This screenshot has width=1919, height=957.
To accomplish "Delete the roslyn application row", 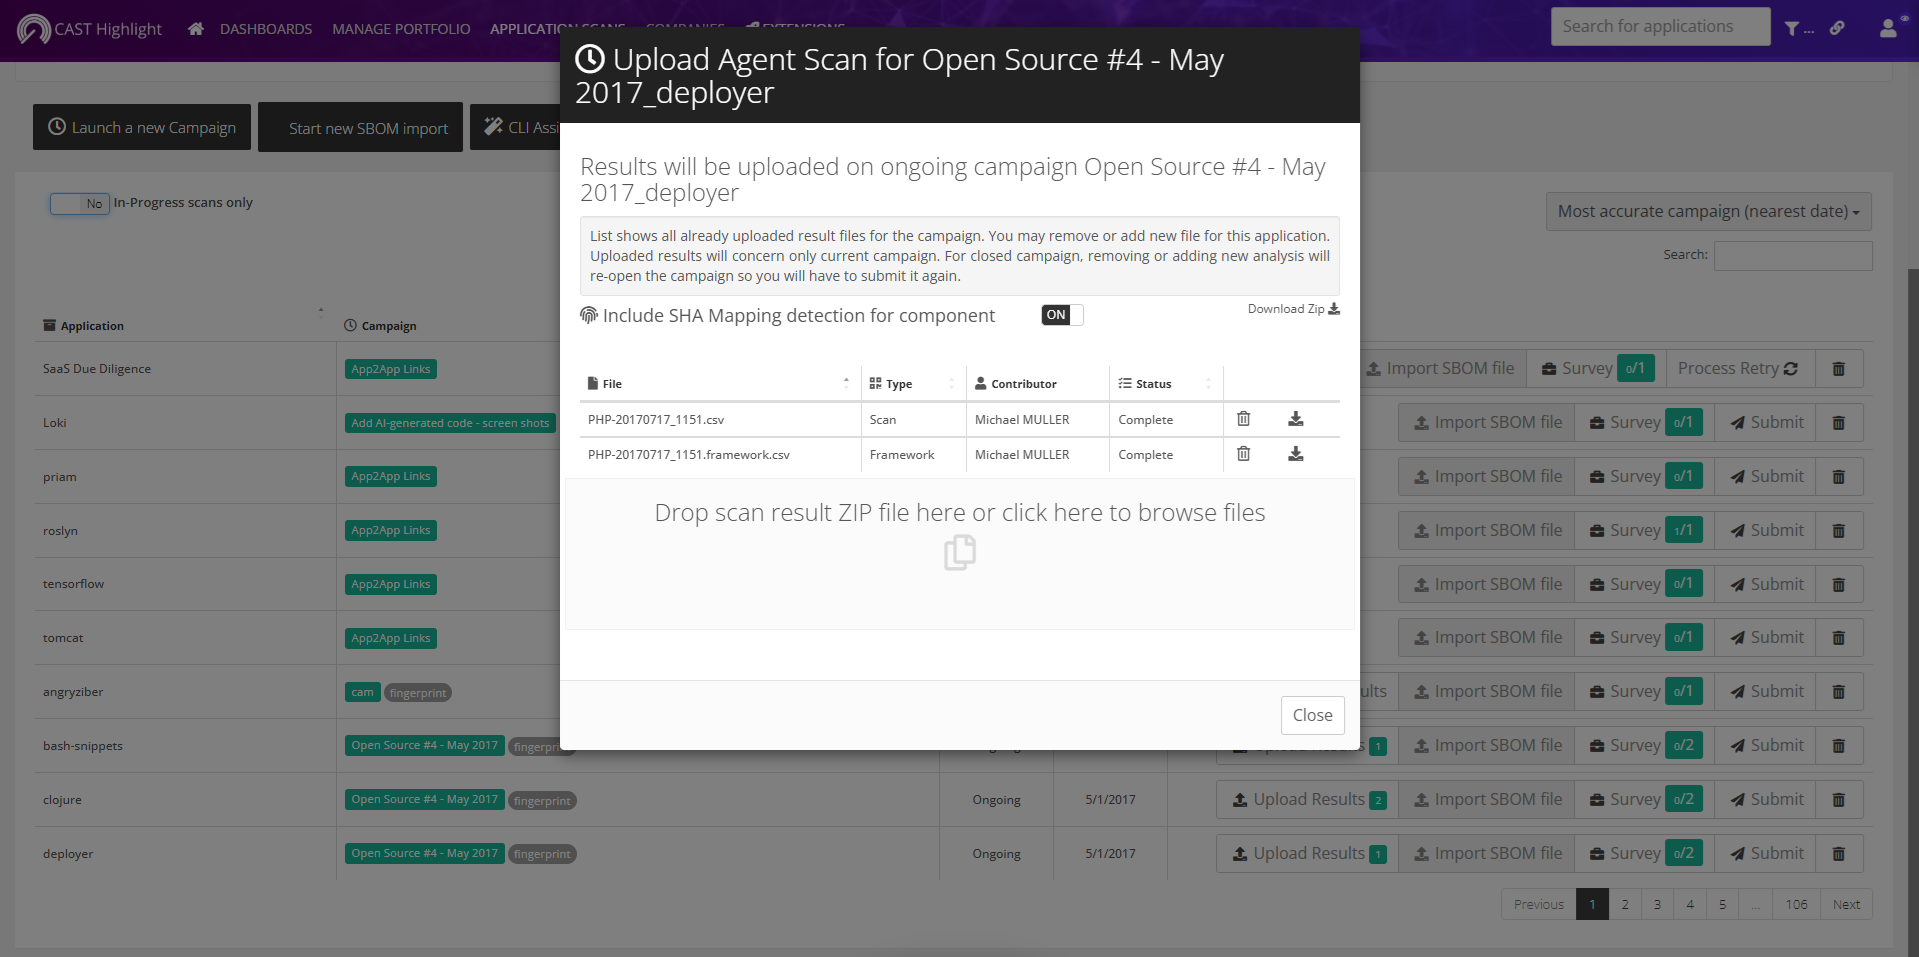I will click(x=1838, y=530).
